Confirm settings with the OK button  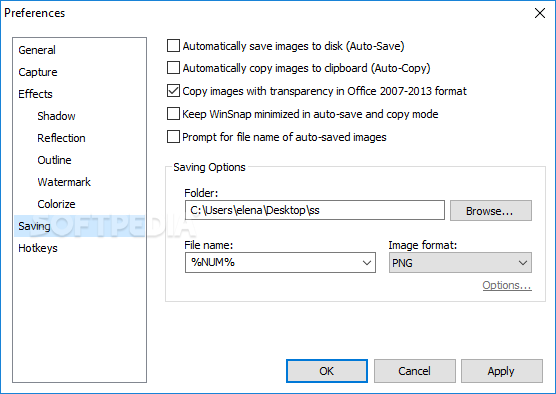327,371
